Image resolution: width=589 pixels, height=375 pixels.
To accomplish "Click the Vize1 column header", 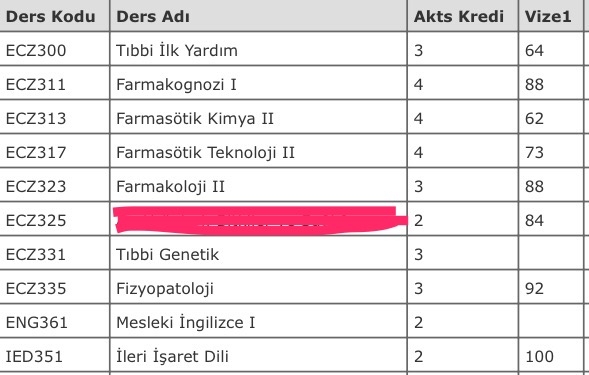I will pyautogui.click(x=548, y=17).
